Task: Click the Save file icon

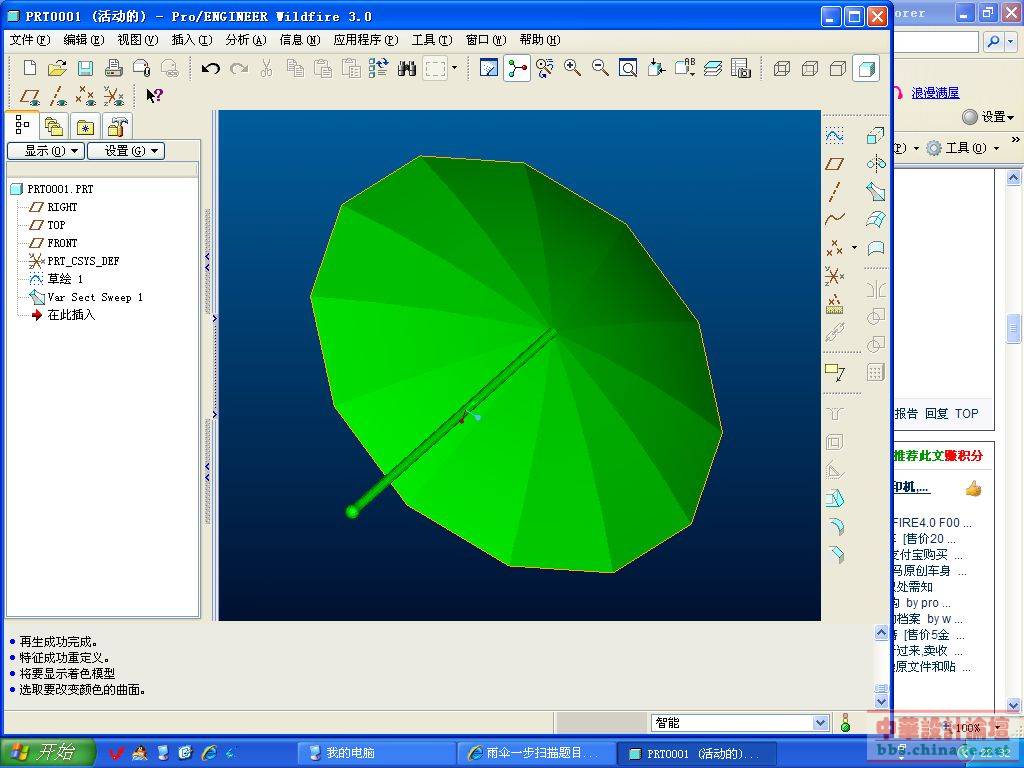Action: pos(86,68)
